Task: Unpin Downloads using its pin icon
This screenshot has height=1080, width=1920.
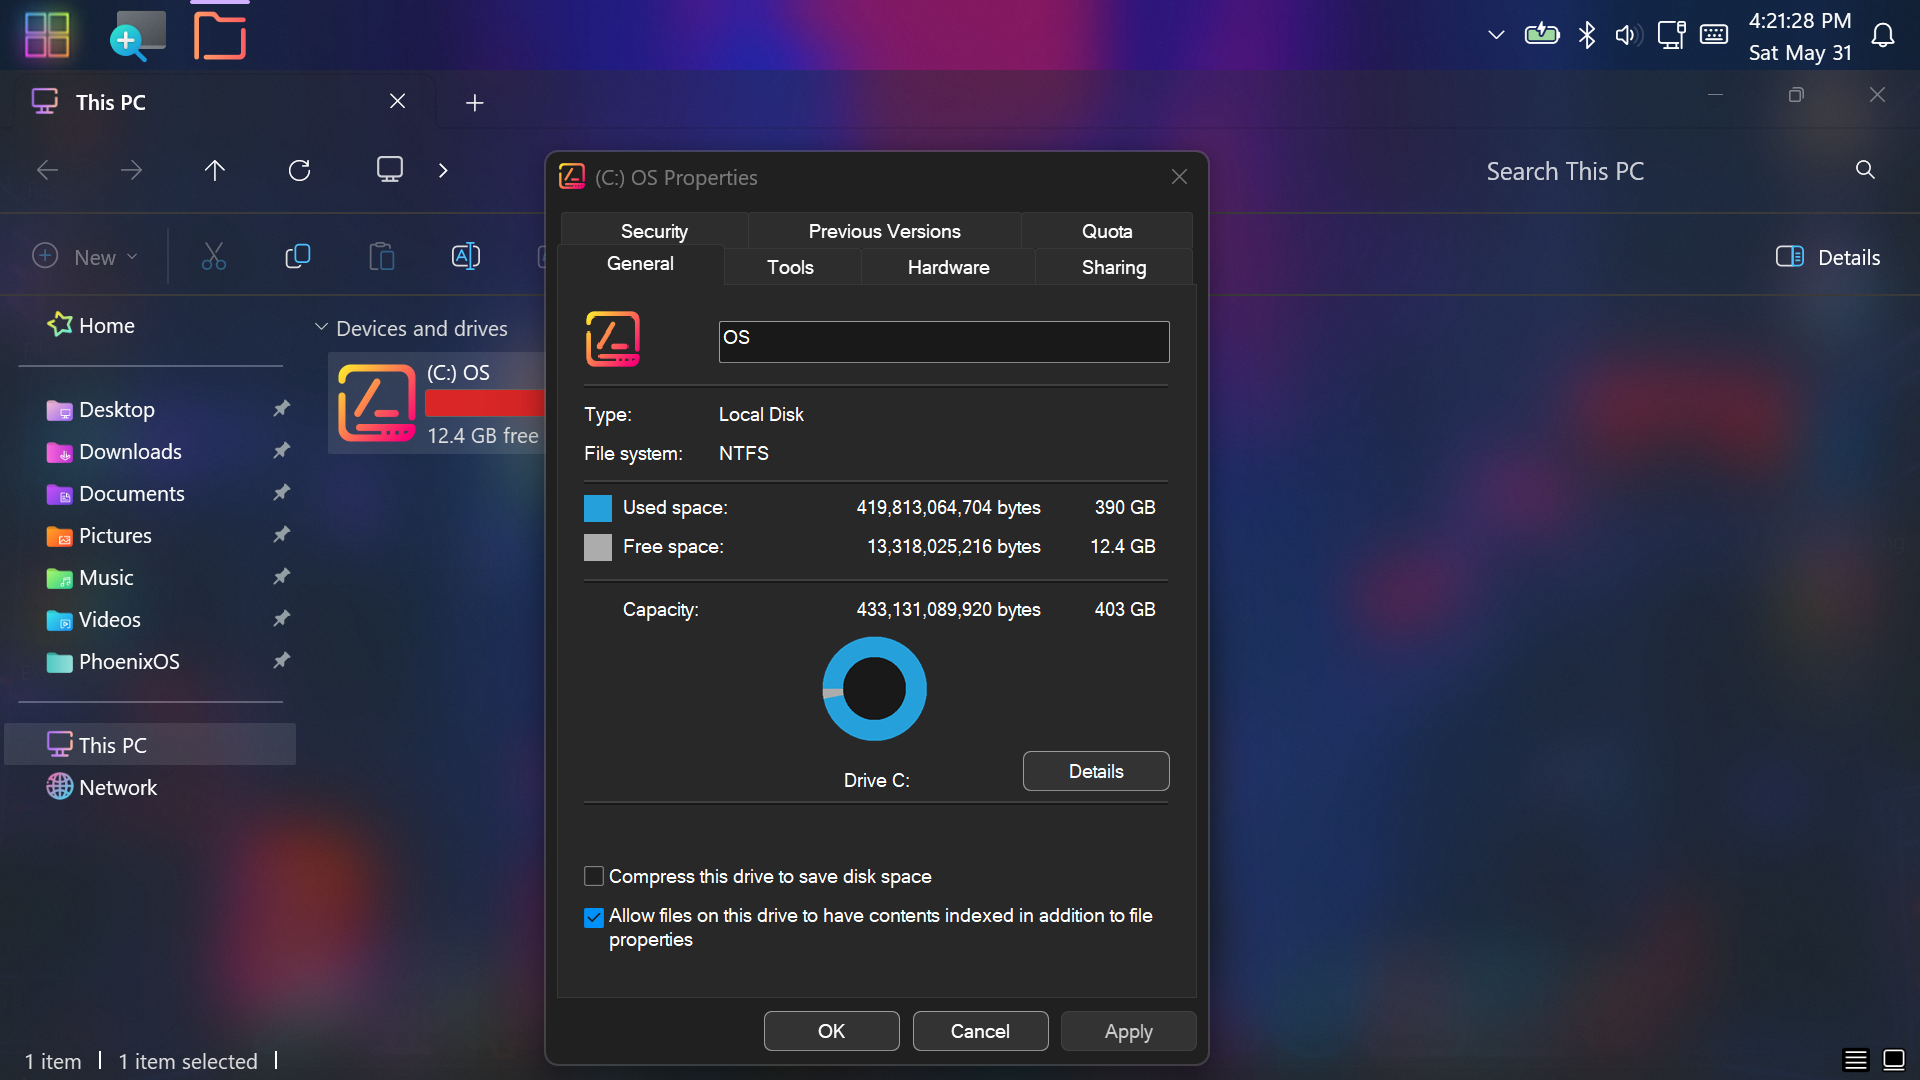Action: pyautogui.click(x=282, y=450)
